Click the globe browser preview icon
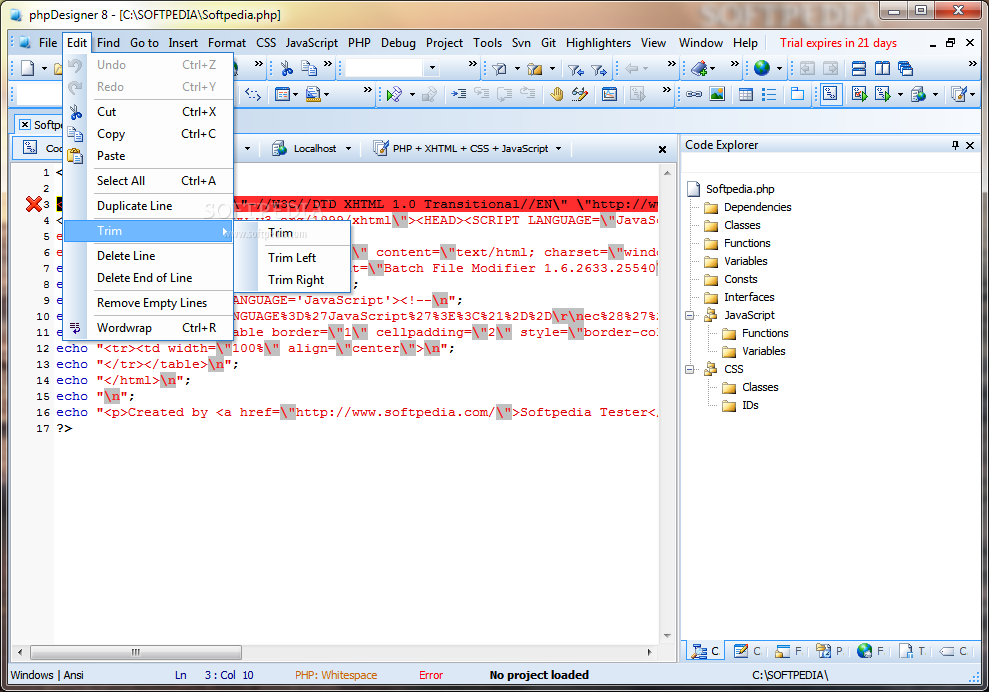This screenshot has height=692, width=989. pyautogui.click(x=762, y=68)
